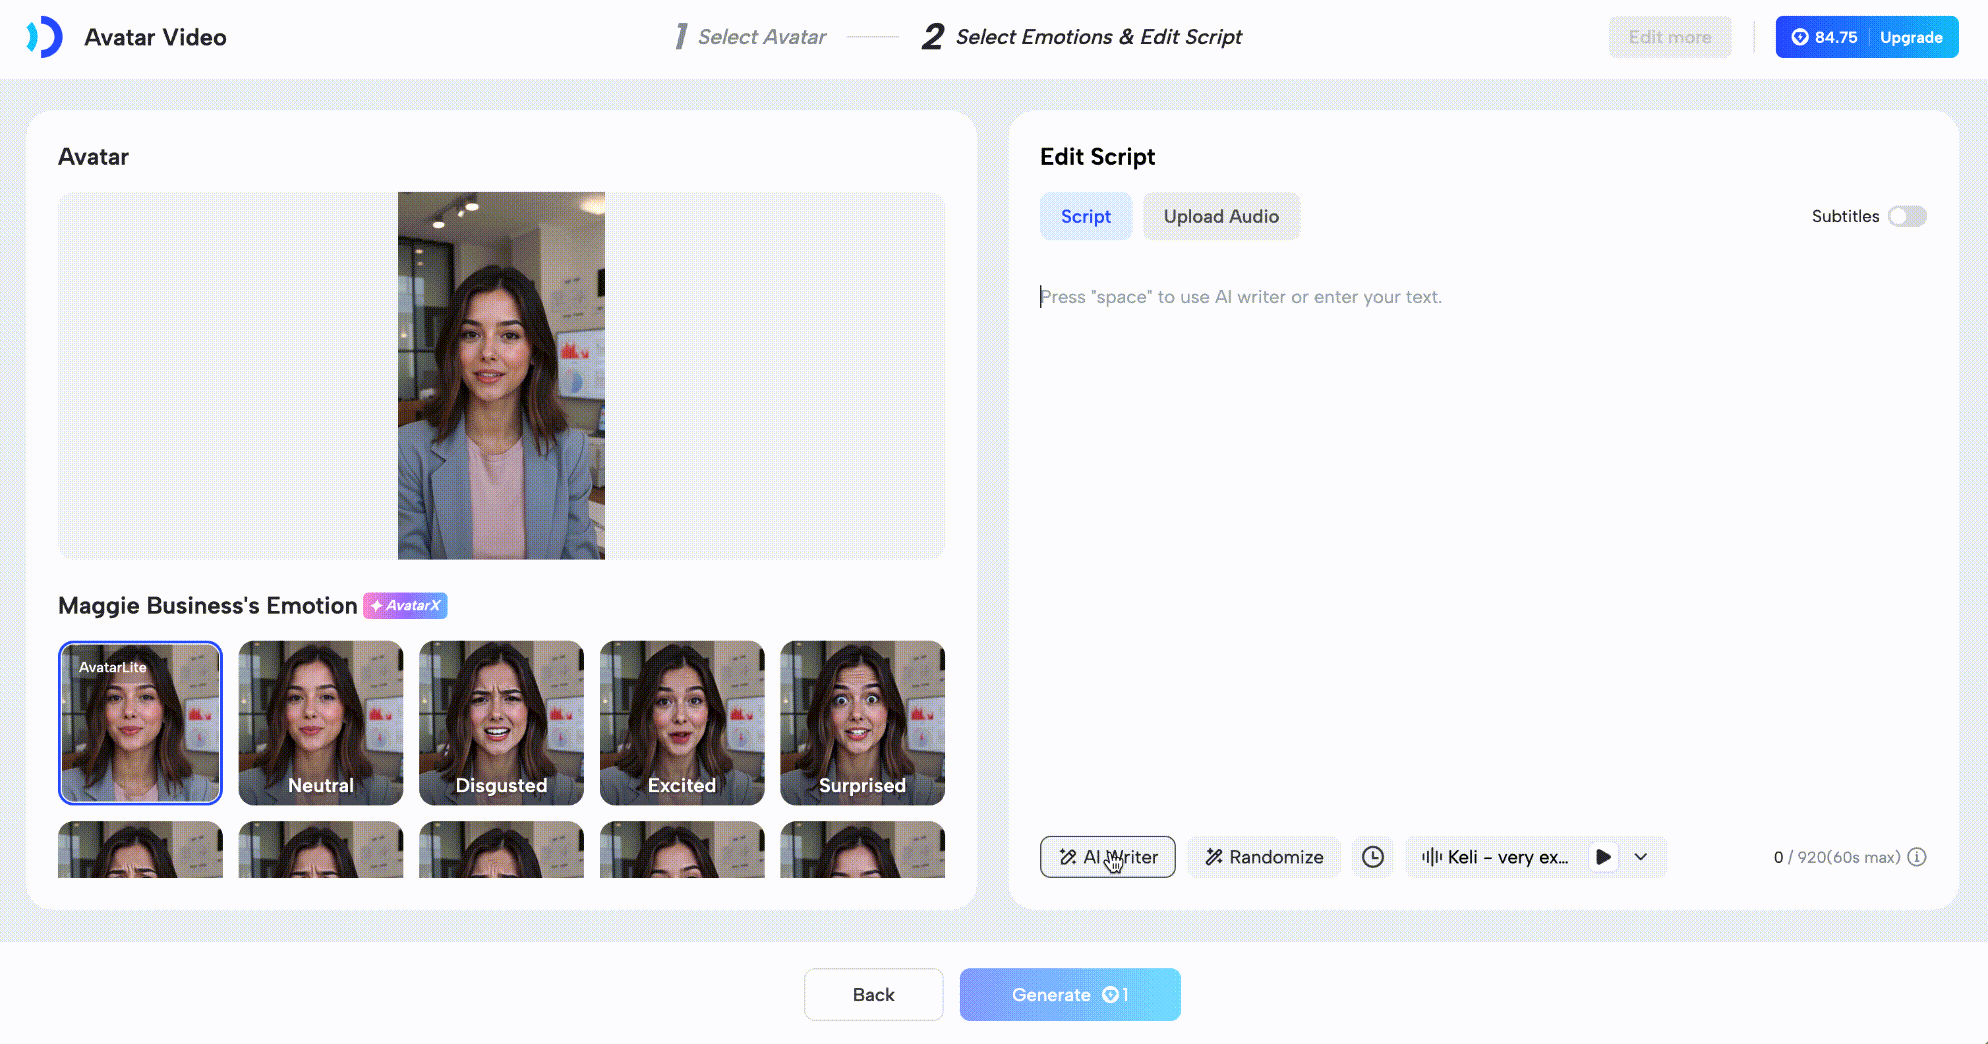Image resolution: width=1988 pixels, height=1044 pixels.
Task: Randomize the script text
Action: (1264, 857)
